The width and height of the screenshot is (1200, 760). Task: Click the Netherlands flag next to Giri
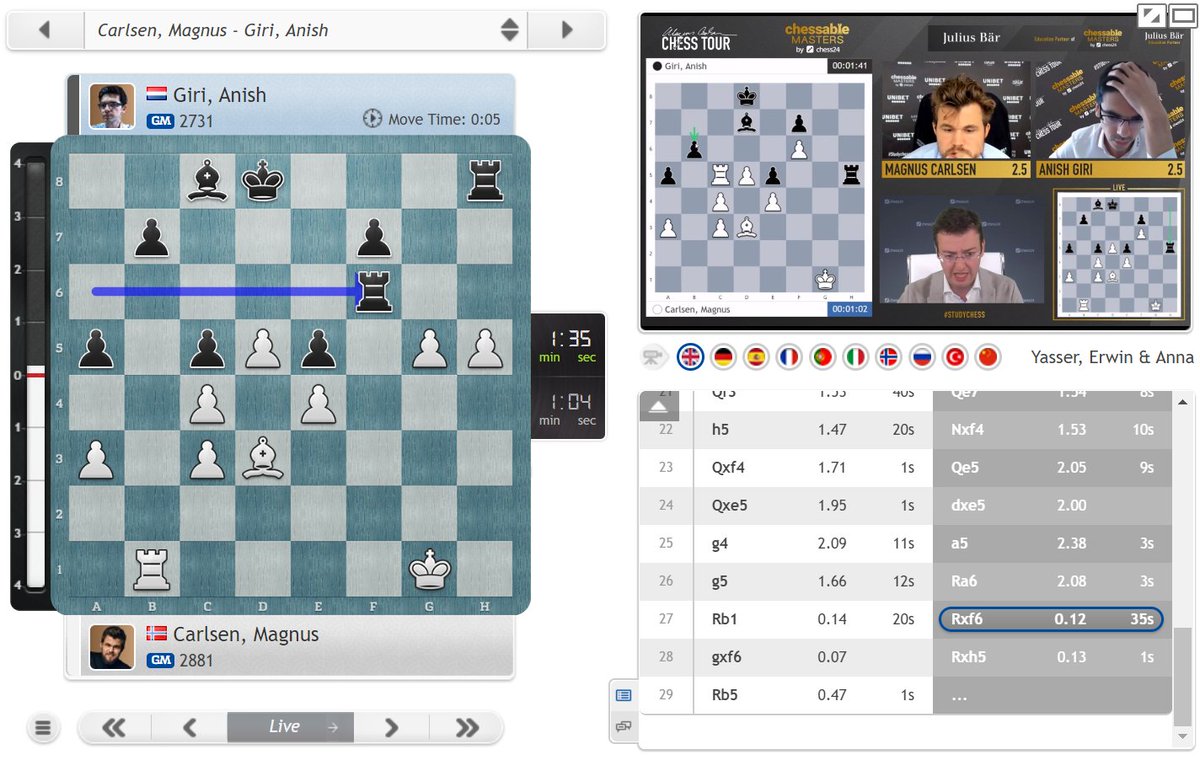tap(157, 95)
